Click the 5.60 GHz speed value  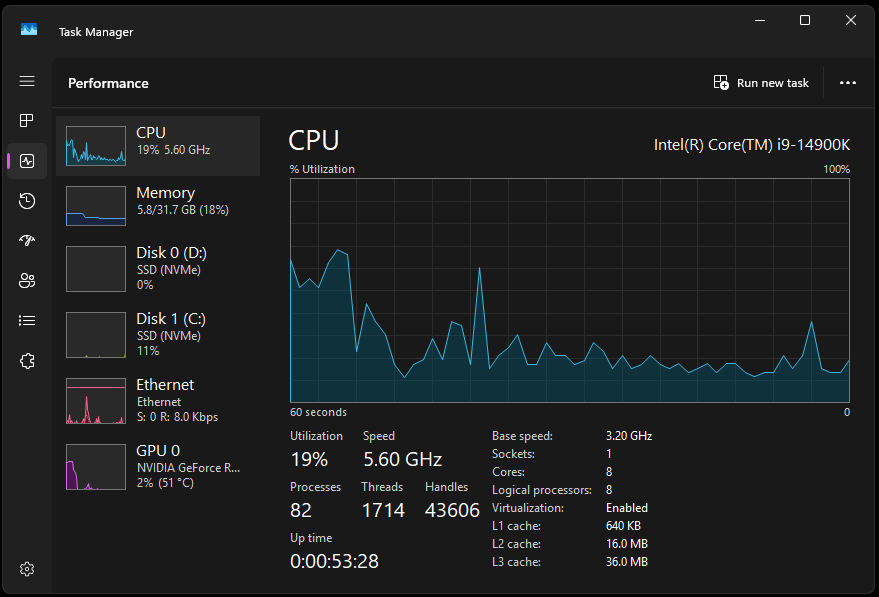point(403,460)
